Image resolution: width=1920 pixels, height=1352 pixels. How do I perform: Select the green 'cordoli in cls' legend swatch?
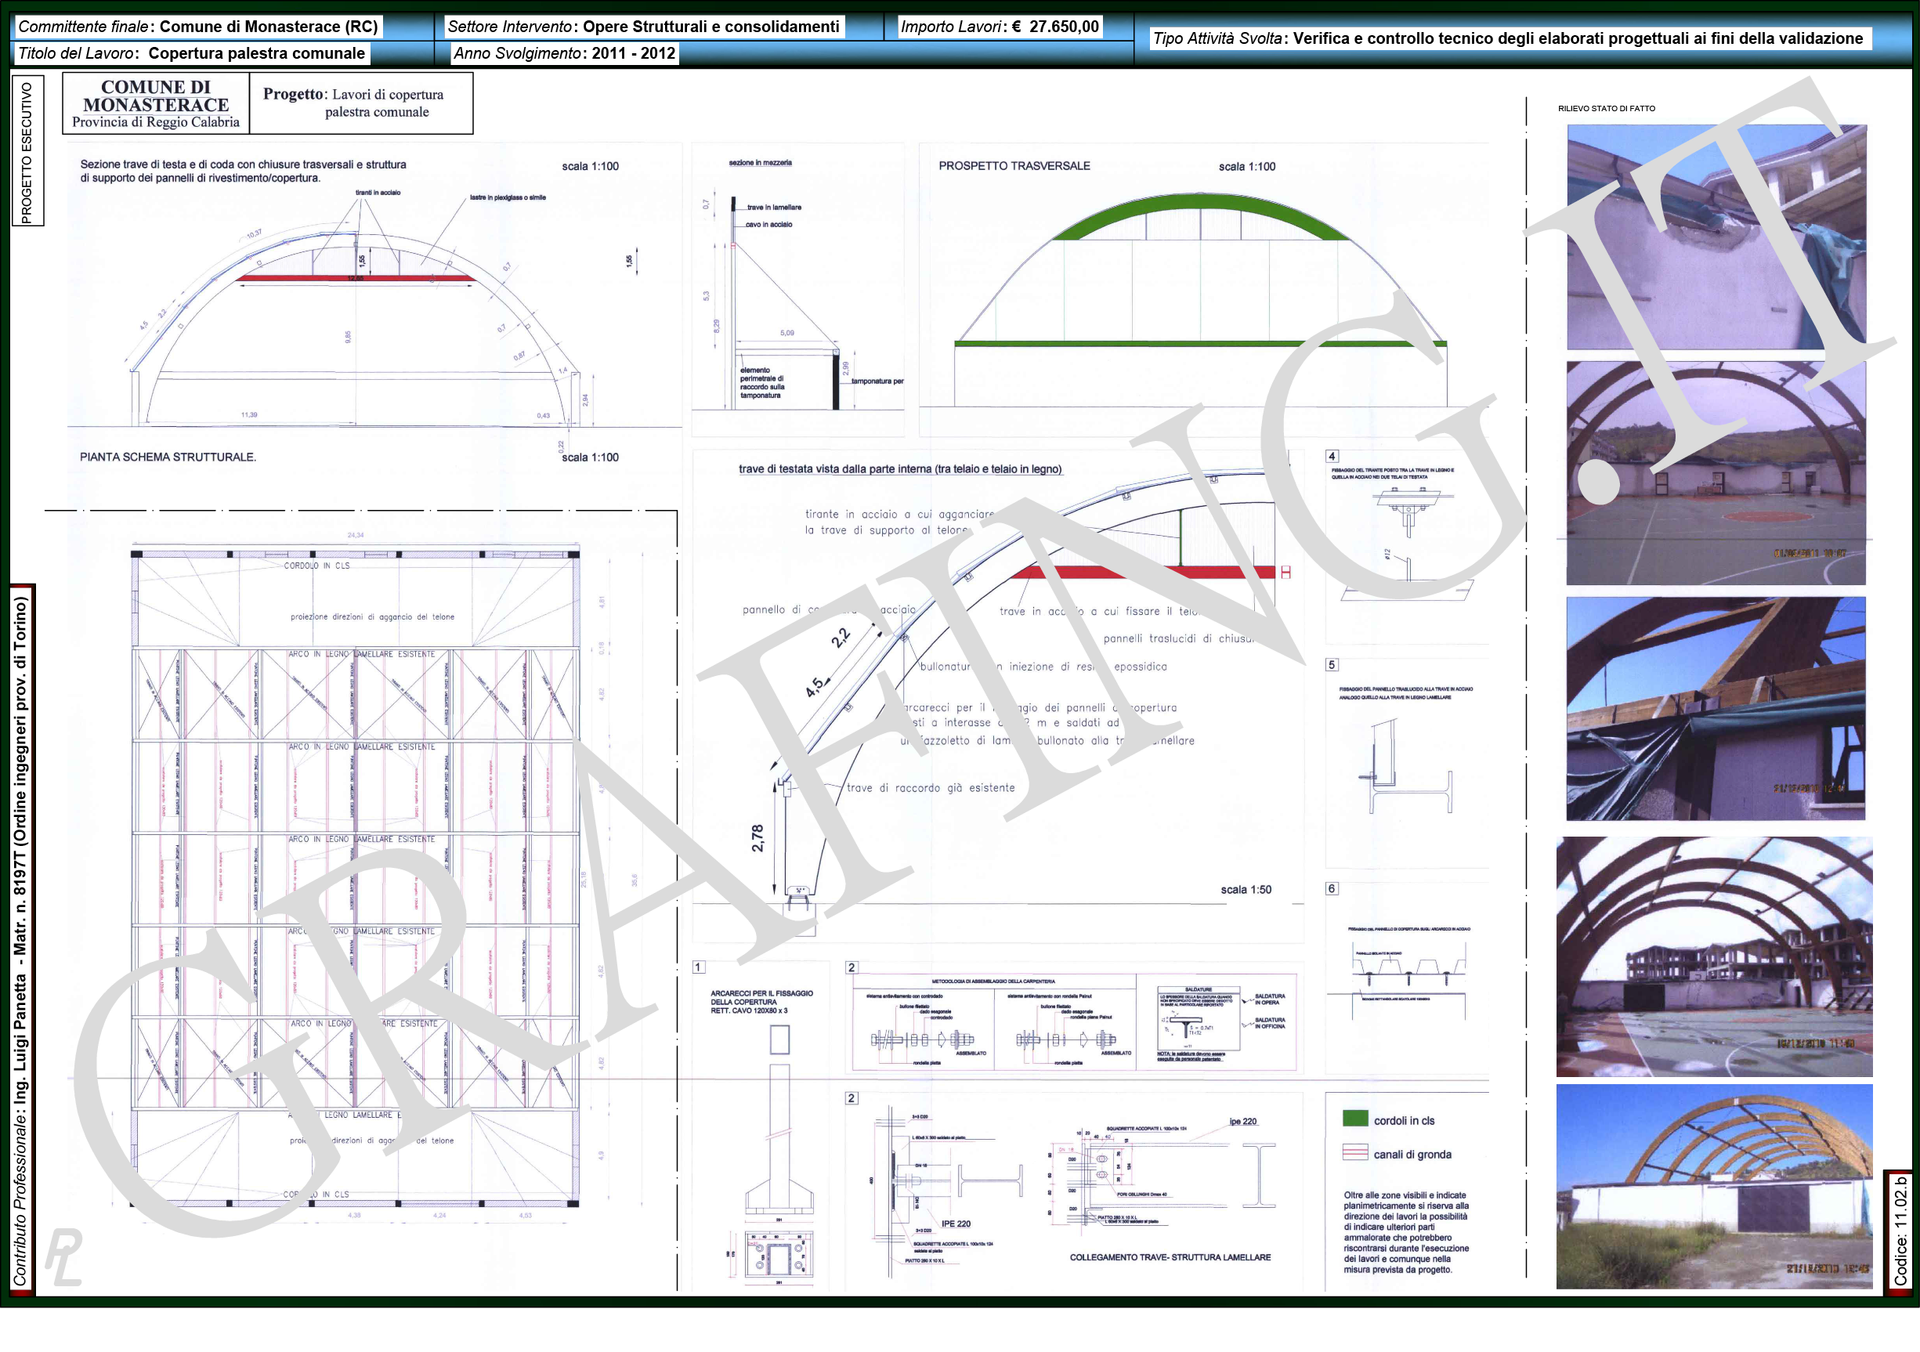[x=1355, y=1119]
